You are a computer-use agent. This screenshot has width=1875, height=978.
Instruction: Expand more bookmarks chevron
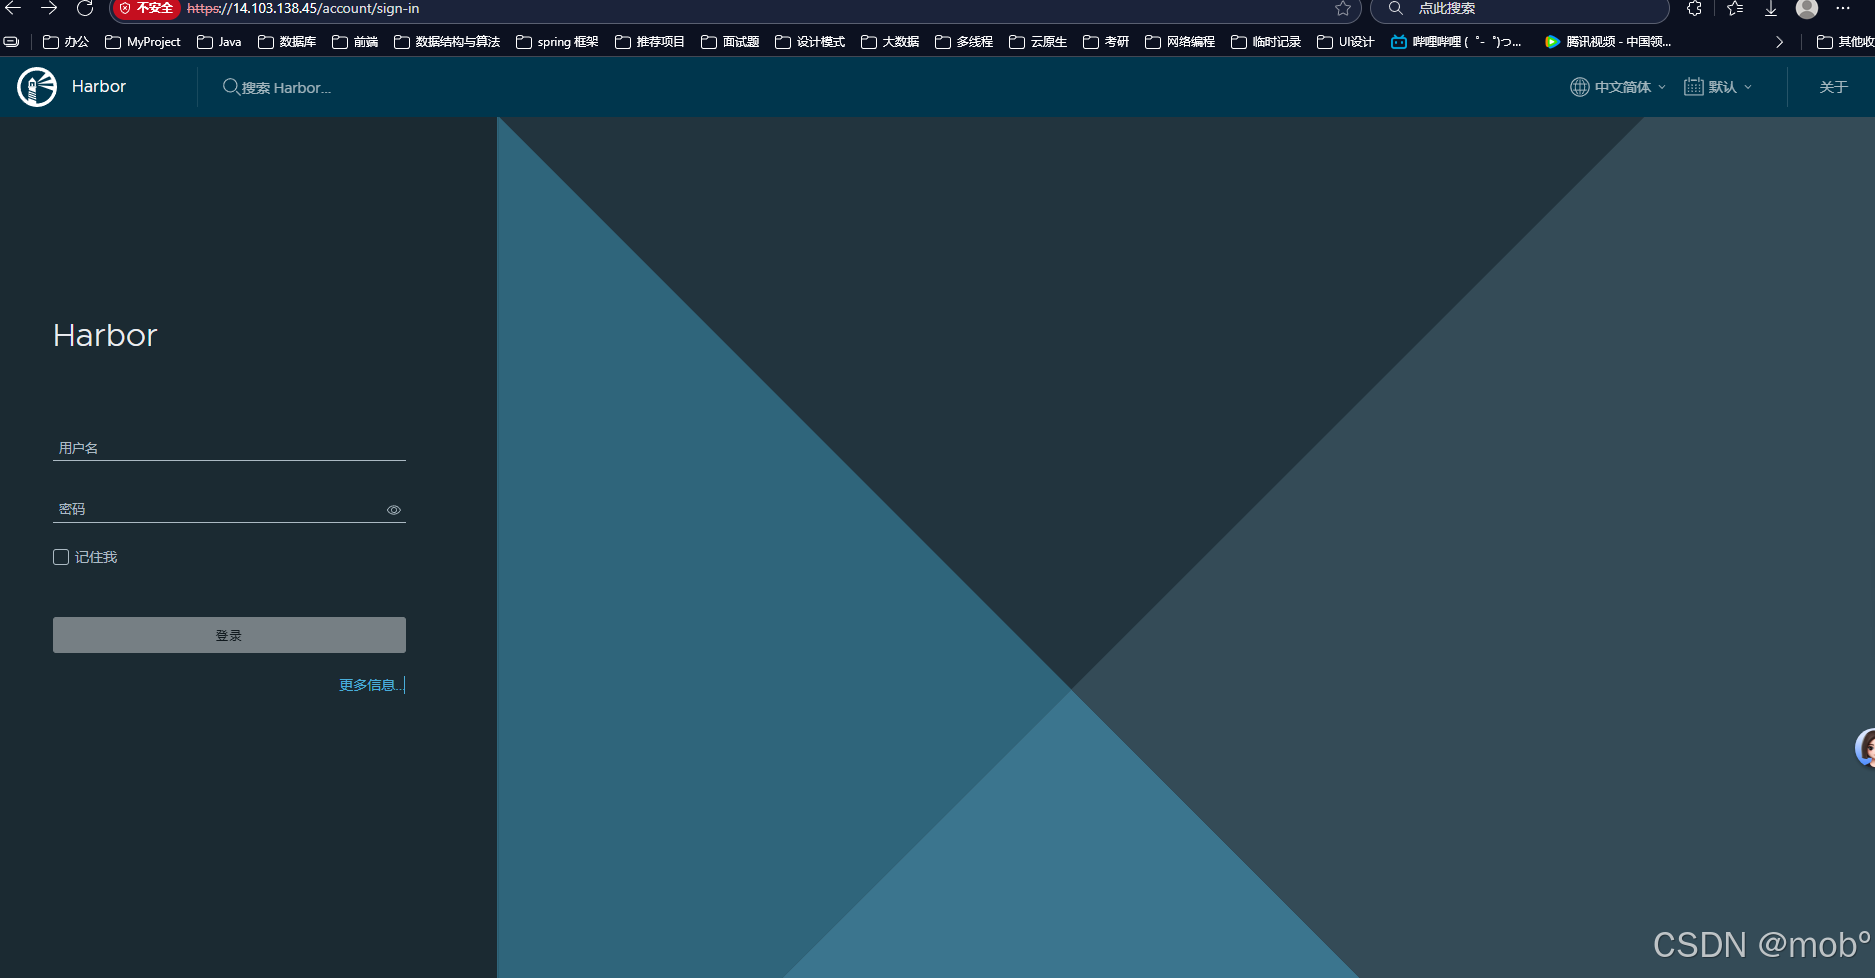(1779, 42)
